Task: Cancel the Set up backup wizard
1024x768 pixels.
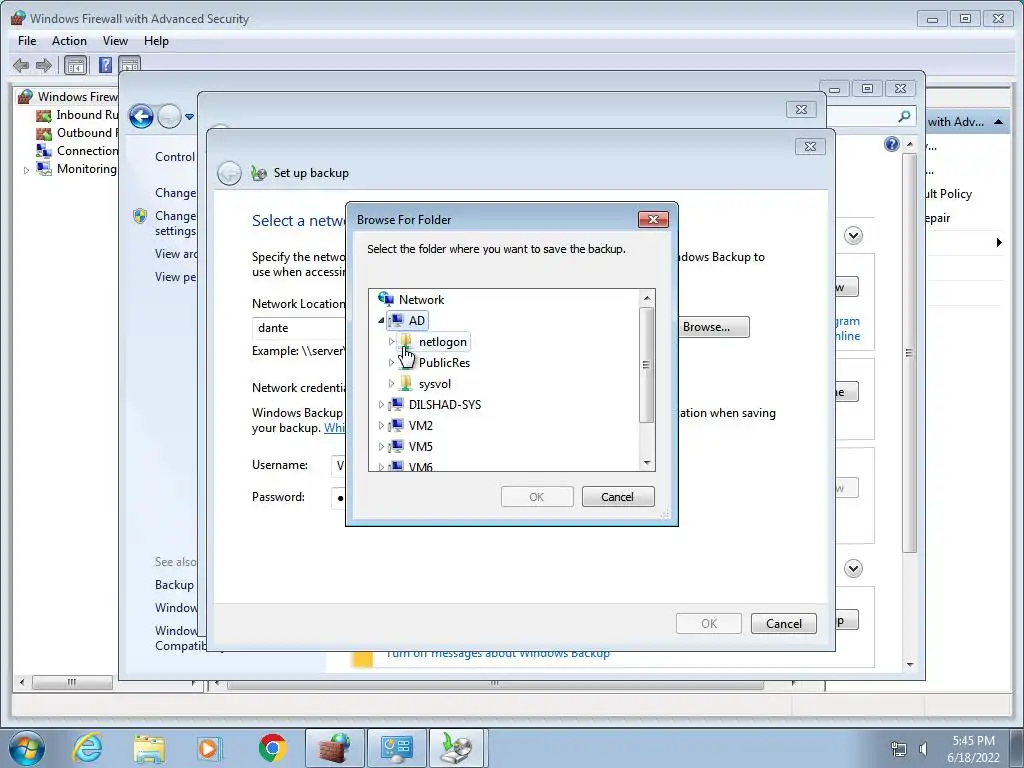Action: pos(784,623)
